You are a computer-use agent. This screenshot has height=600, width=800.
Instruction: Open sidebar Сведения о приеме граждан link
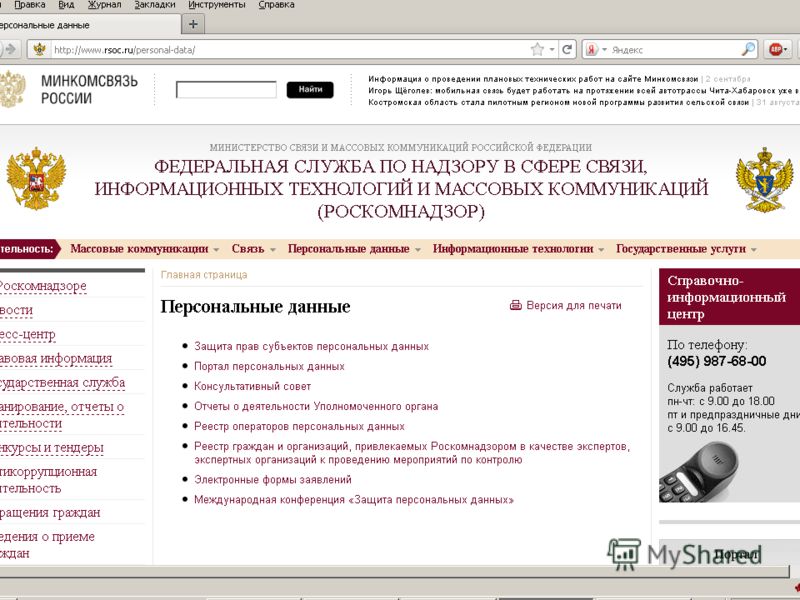[47, 544]
